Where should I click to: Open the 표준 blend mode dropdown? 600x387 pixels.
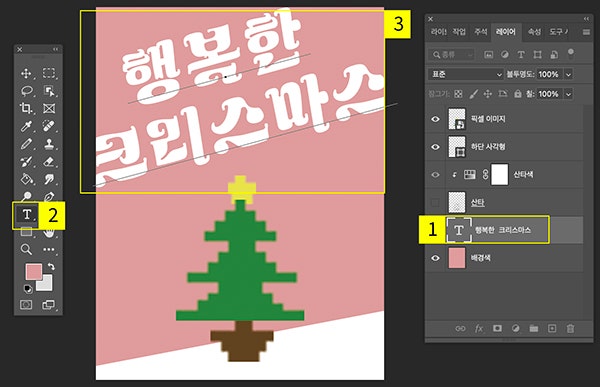click(x=465, y=74)
